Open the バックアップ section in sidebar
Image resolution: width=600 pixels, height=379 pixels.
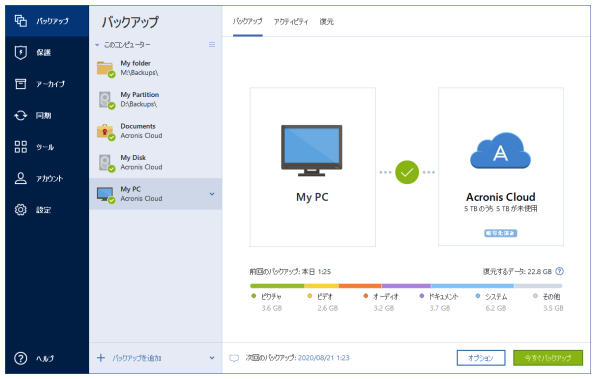point(47,21)
